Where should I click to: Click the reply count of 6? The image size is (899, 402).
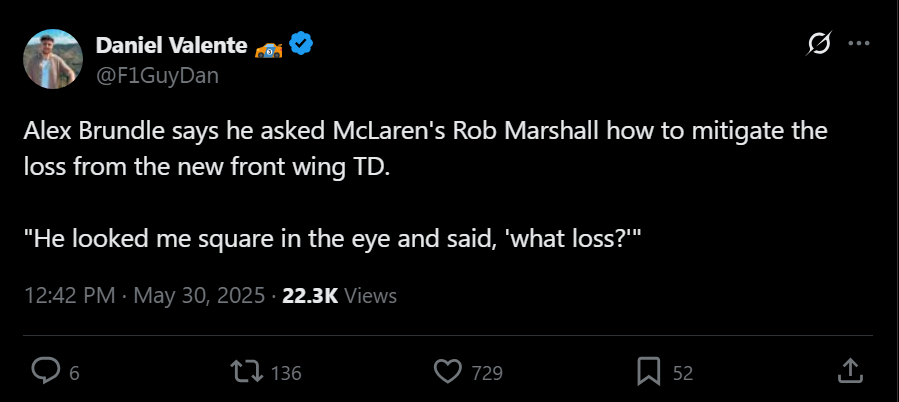point(75,373)
